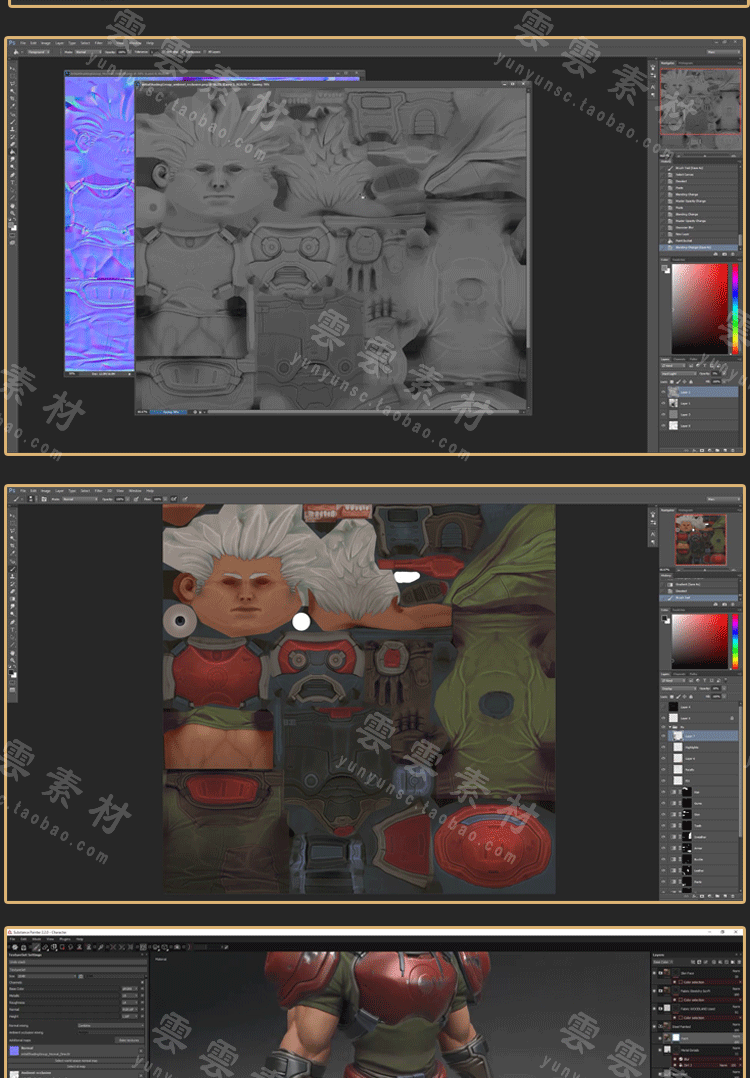Open Paragraph panel icon in top Photoshop dock
Screen dimensions: 750x1078
[x=653, y=95]
